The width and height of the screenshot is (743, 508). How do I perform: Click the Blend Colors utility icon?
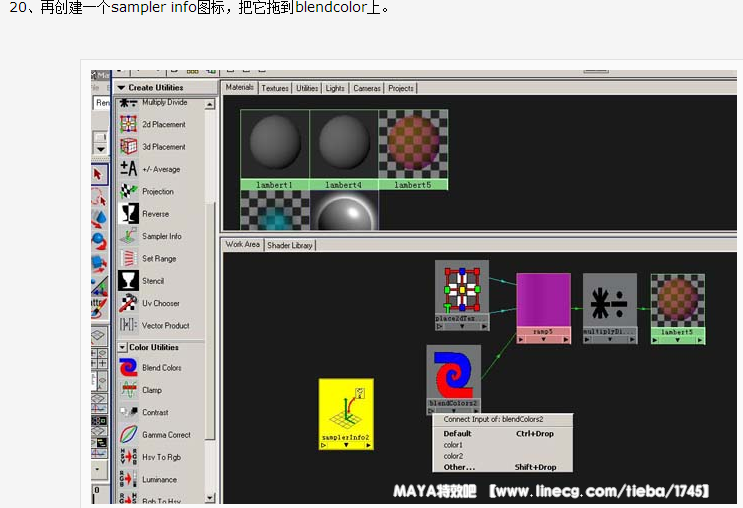[129, 368]
